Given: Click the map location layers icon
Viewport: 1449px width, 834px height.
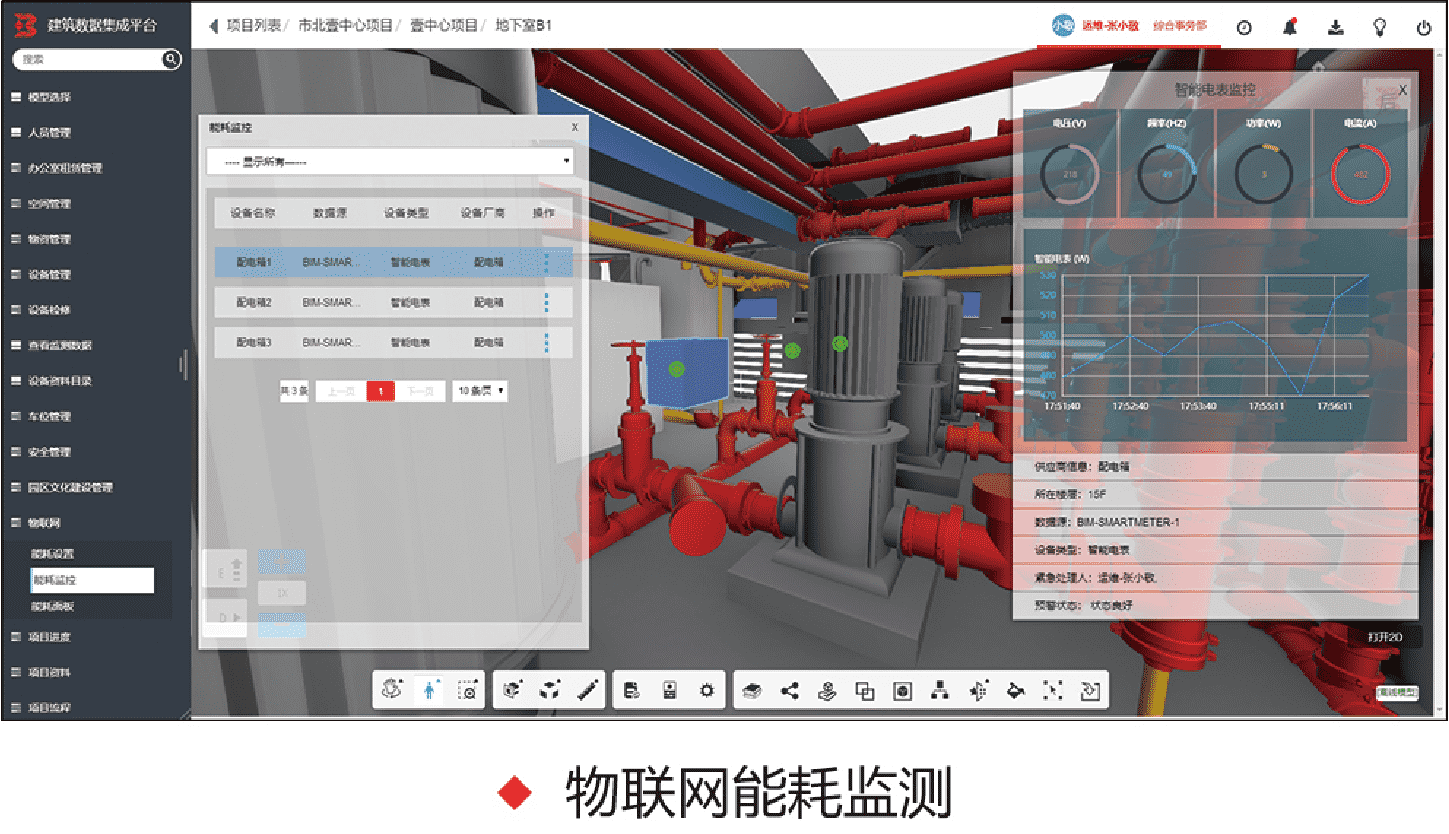Looking at the screenshot, I should 827,690.
